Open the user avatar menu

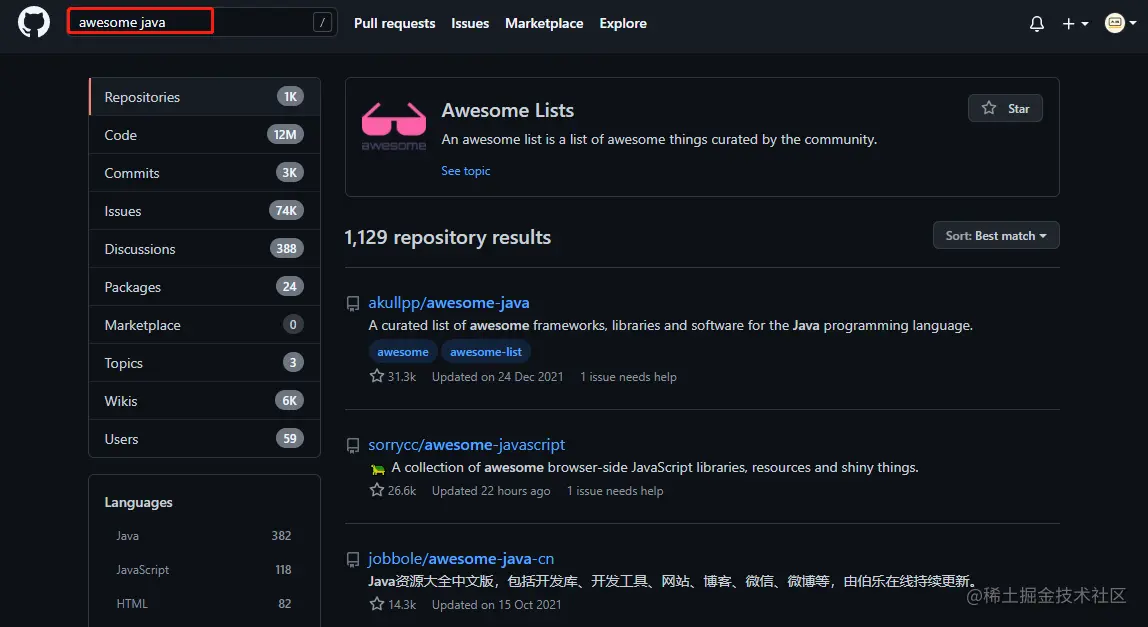pos(1120,23)
